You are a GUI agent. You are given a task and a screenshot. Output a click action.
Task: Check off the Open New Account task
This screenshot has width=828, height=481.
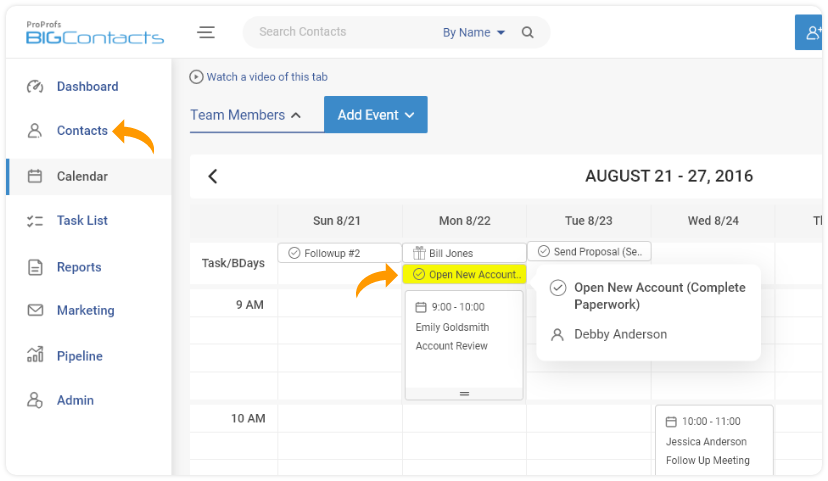tap(419, 274)
